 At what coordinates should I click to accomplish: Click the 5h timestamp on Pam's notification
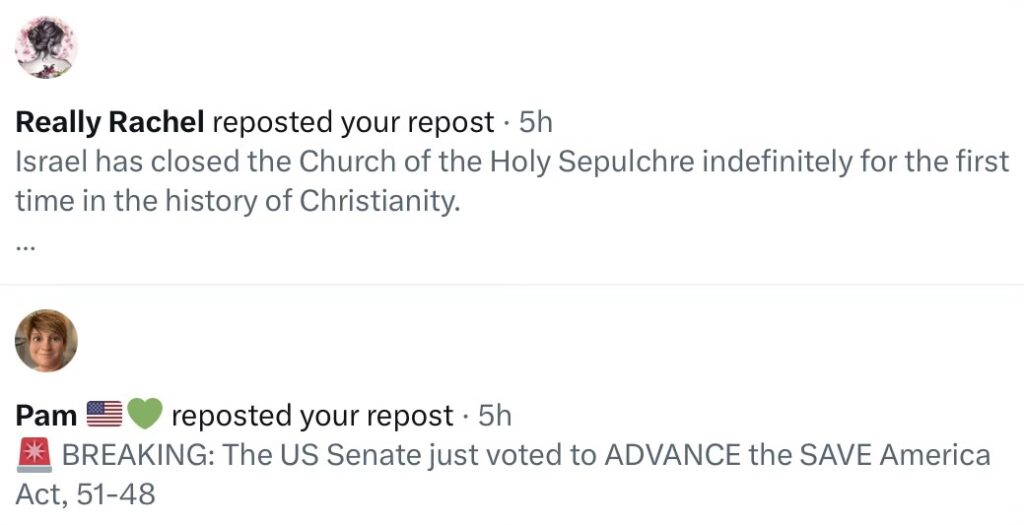pyautogui.click(x=495, y=415)
